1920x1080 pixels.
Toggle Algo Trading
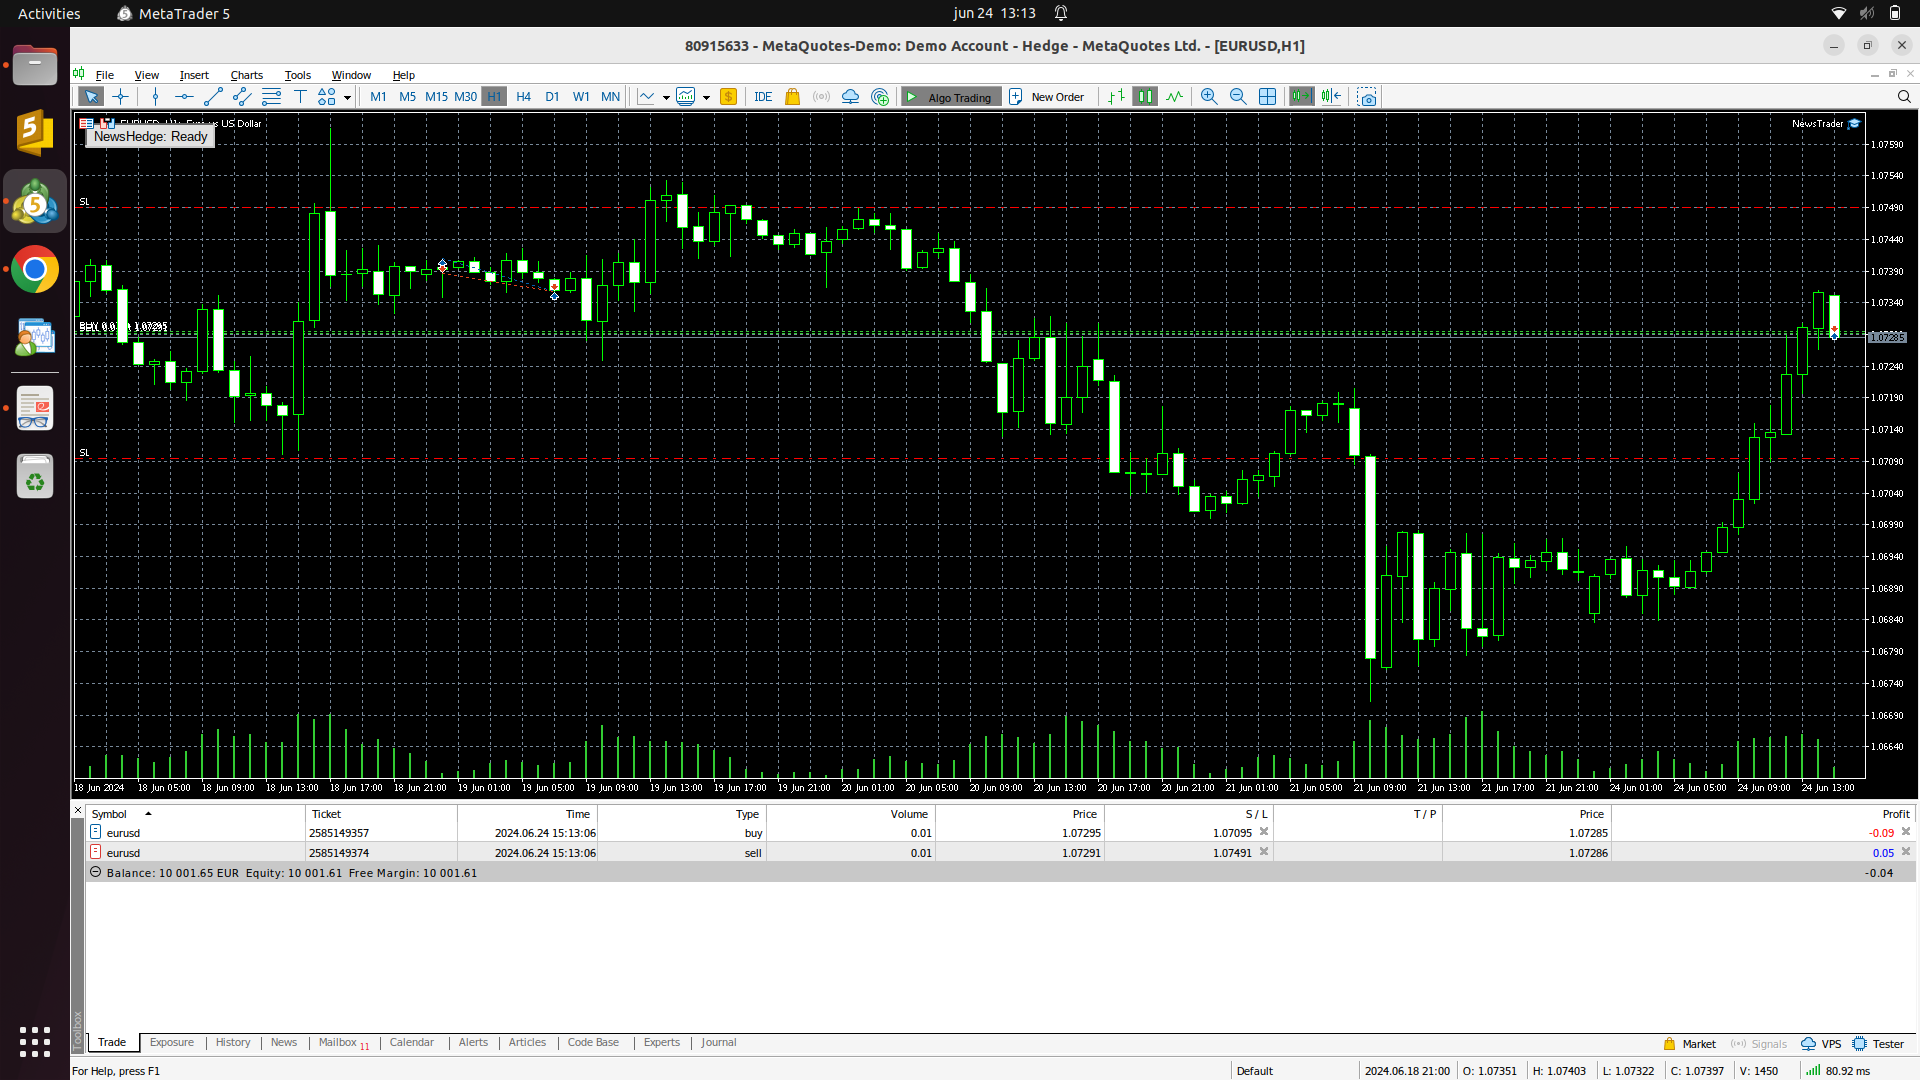pyautogui.click(x=950, y=97)
